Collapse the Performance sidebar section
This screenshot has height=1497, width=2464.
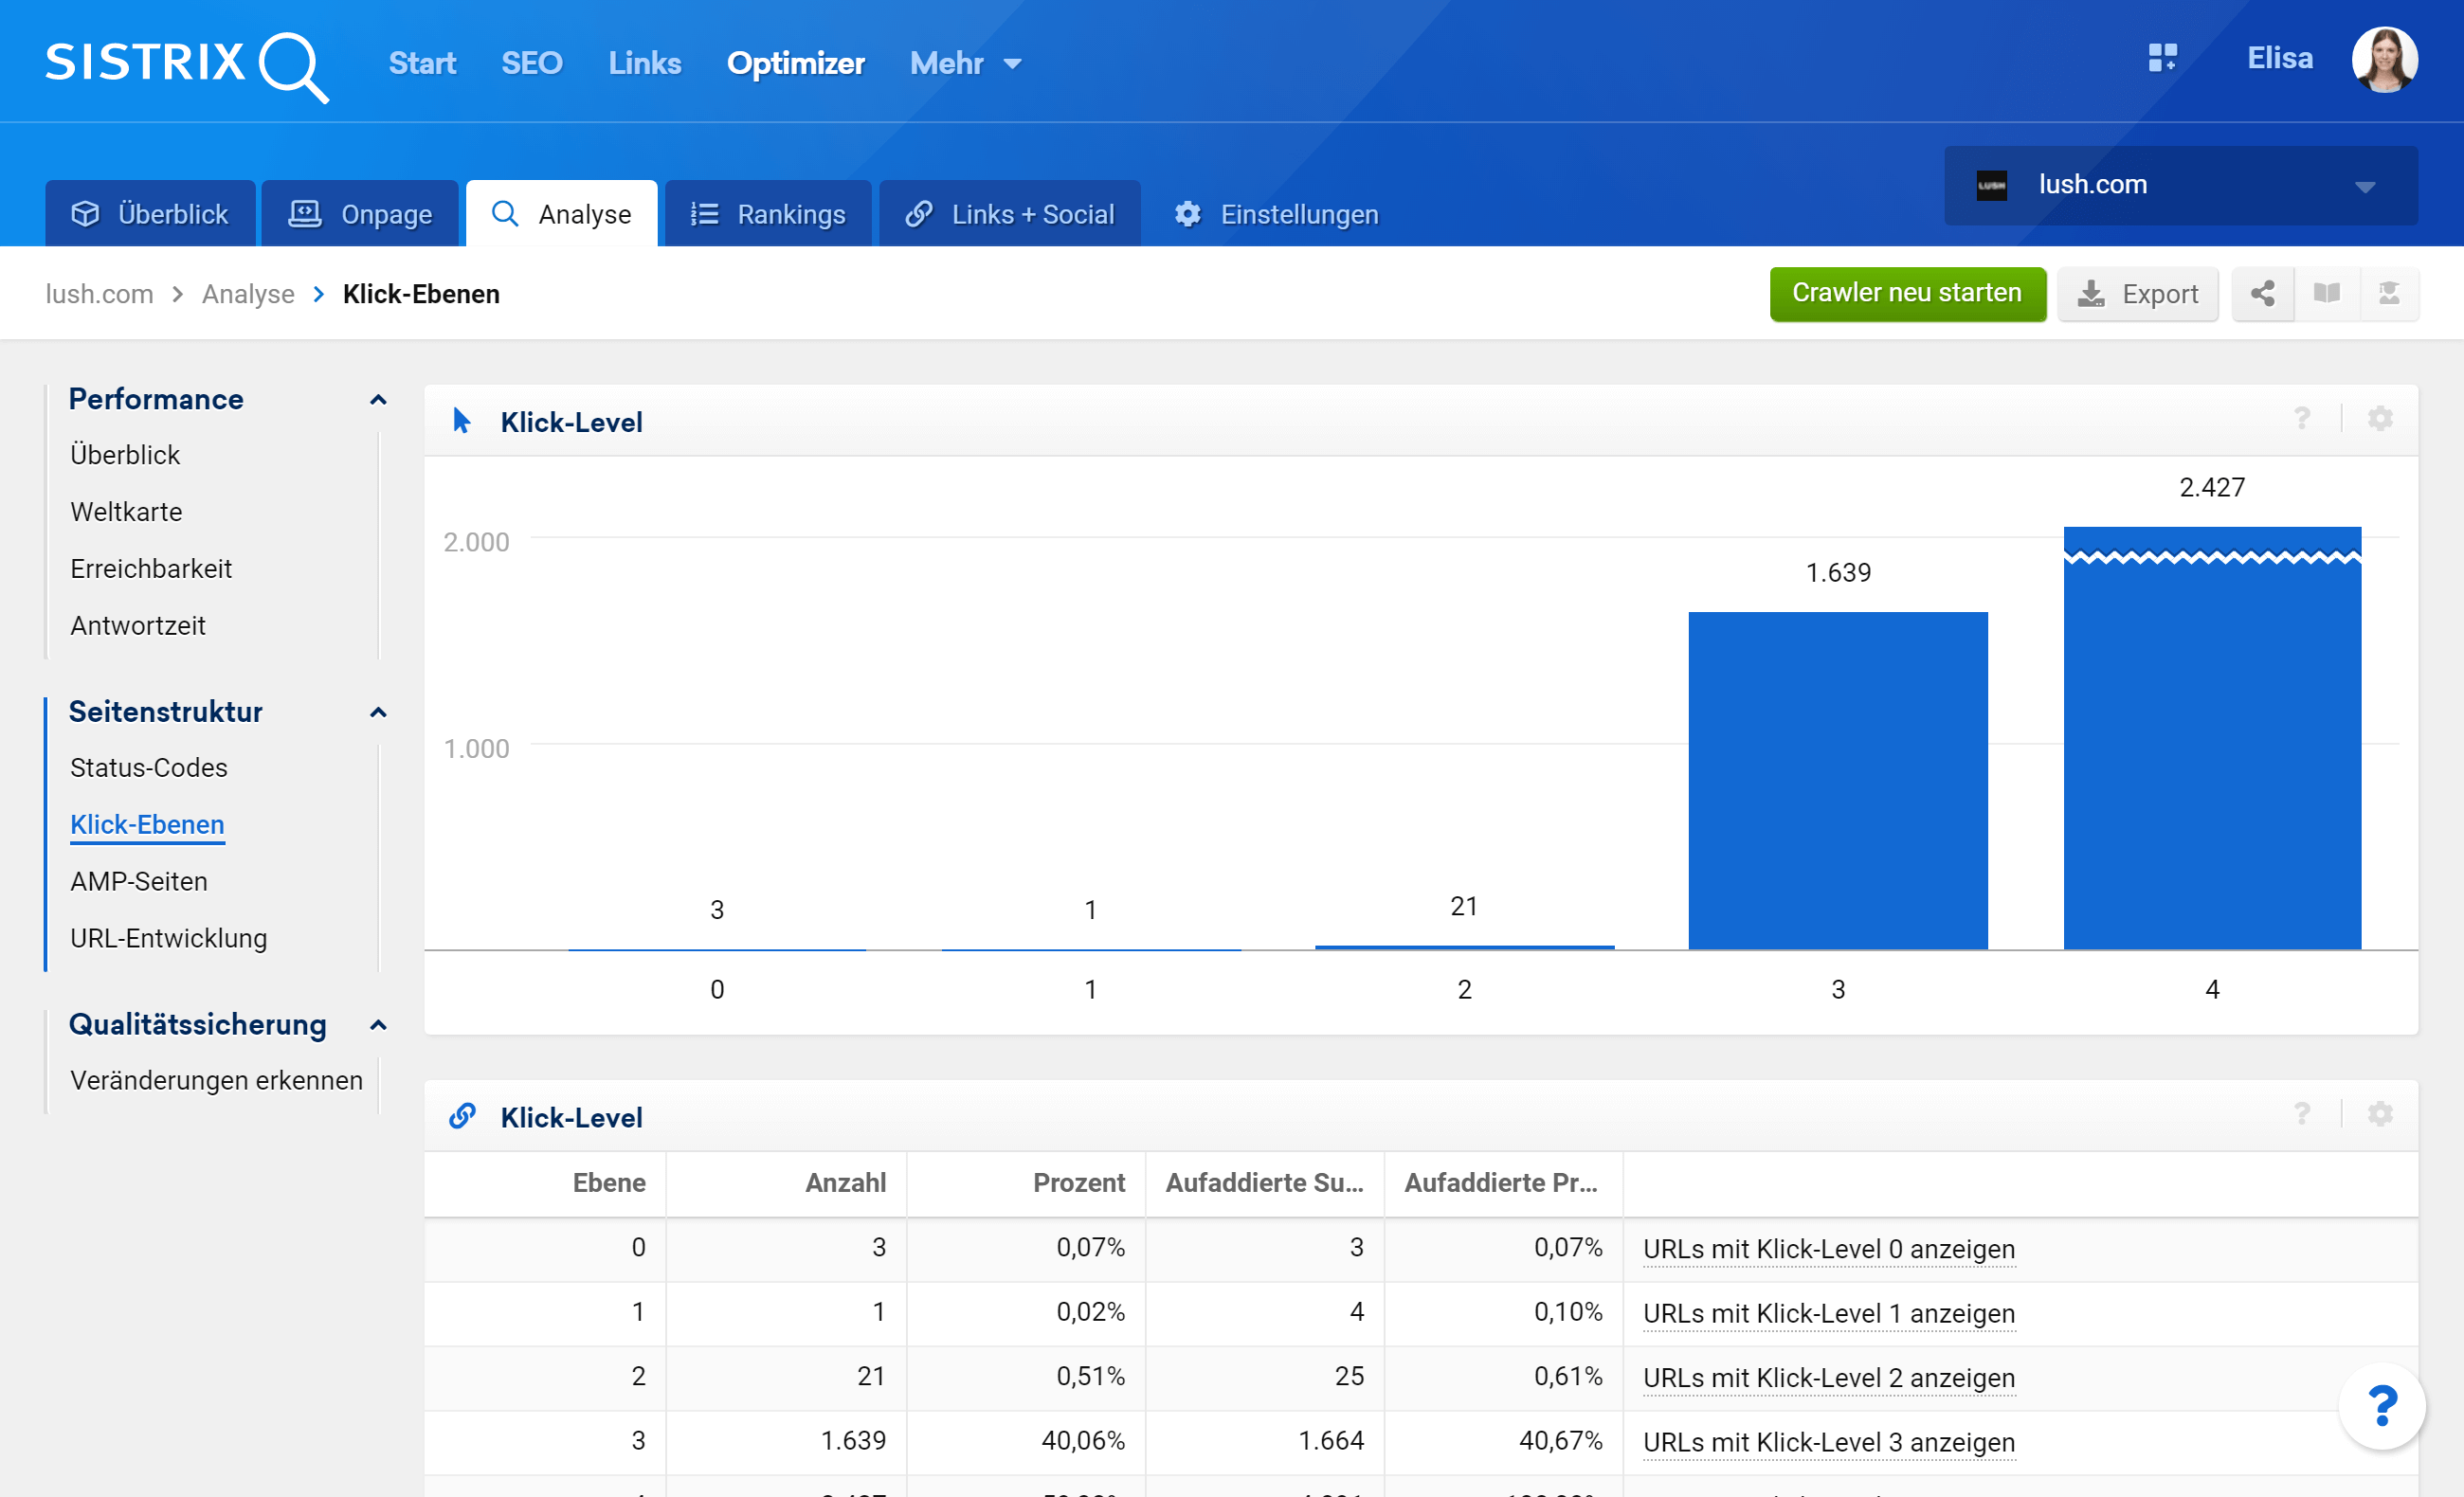[x=378, y=400]
